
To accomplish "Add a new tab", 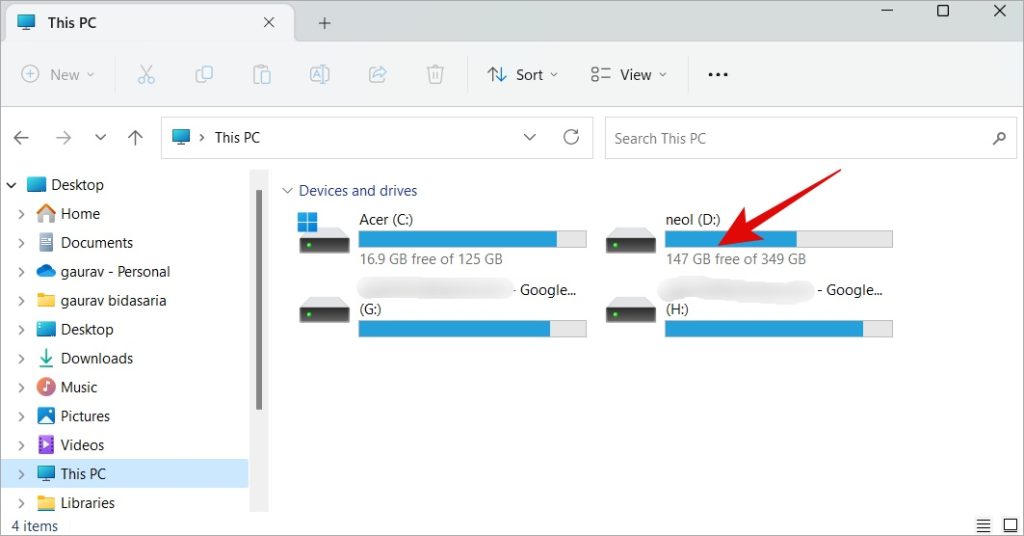I will tap(324, 23).
